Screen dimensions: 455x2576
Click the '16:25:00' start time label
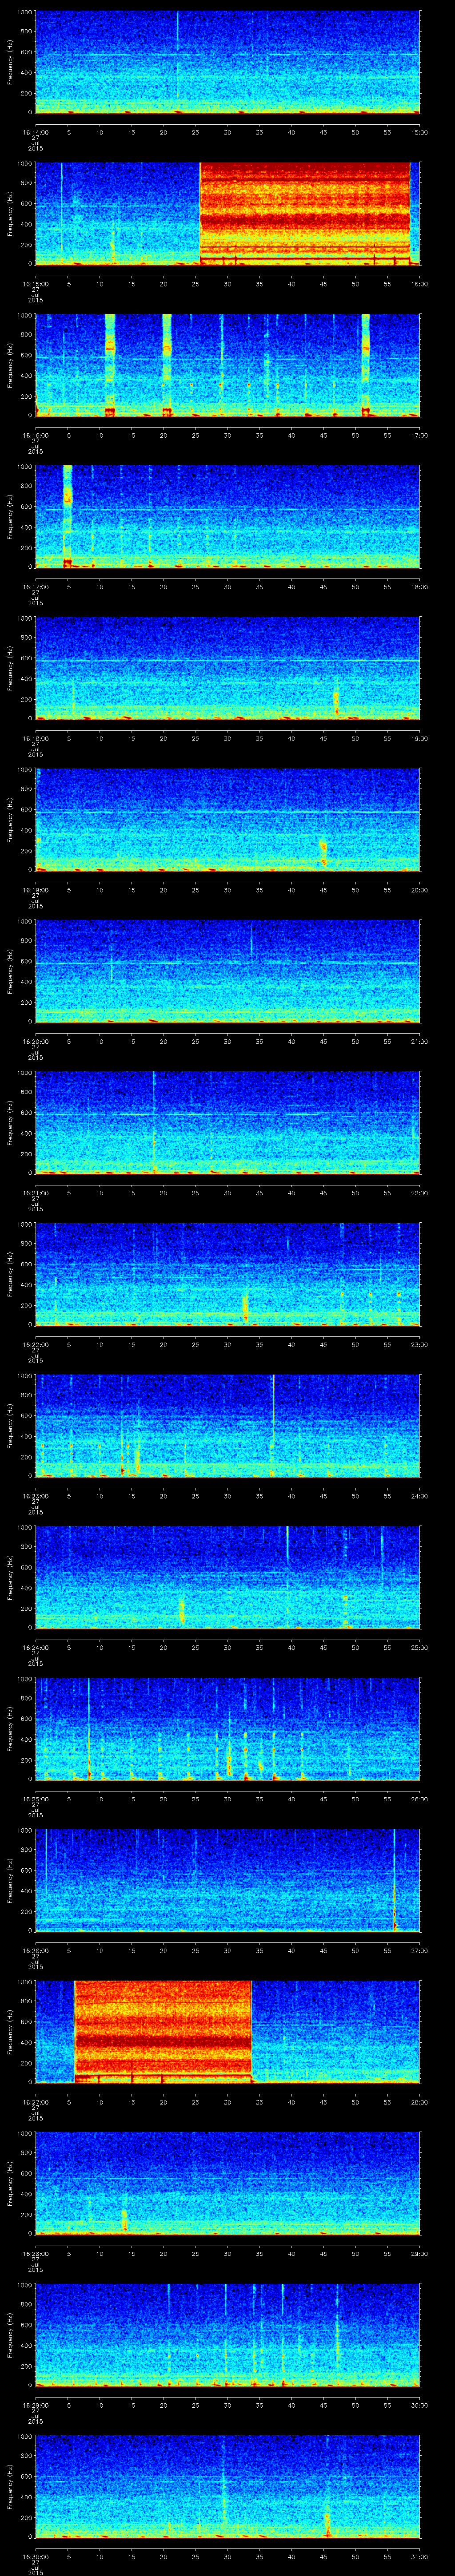[35, 1799]
